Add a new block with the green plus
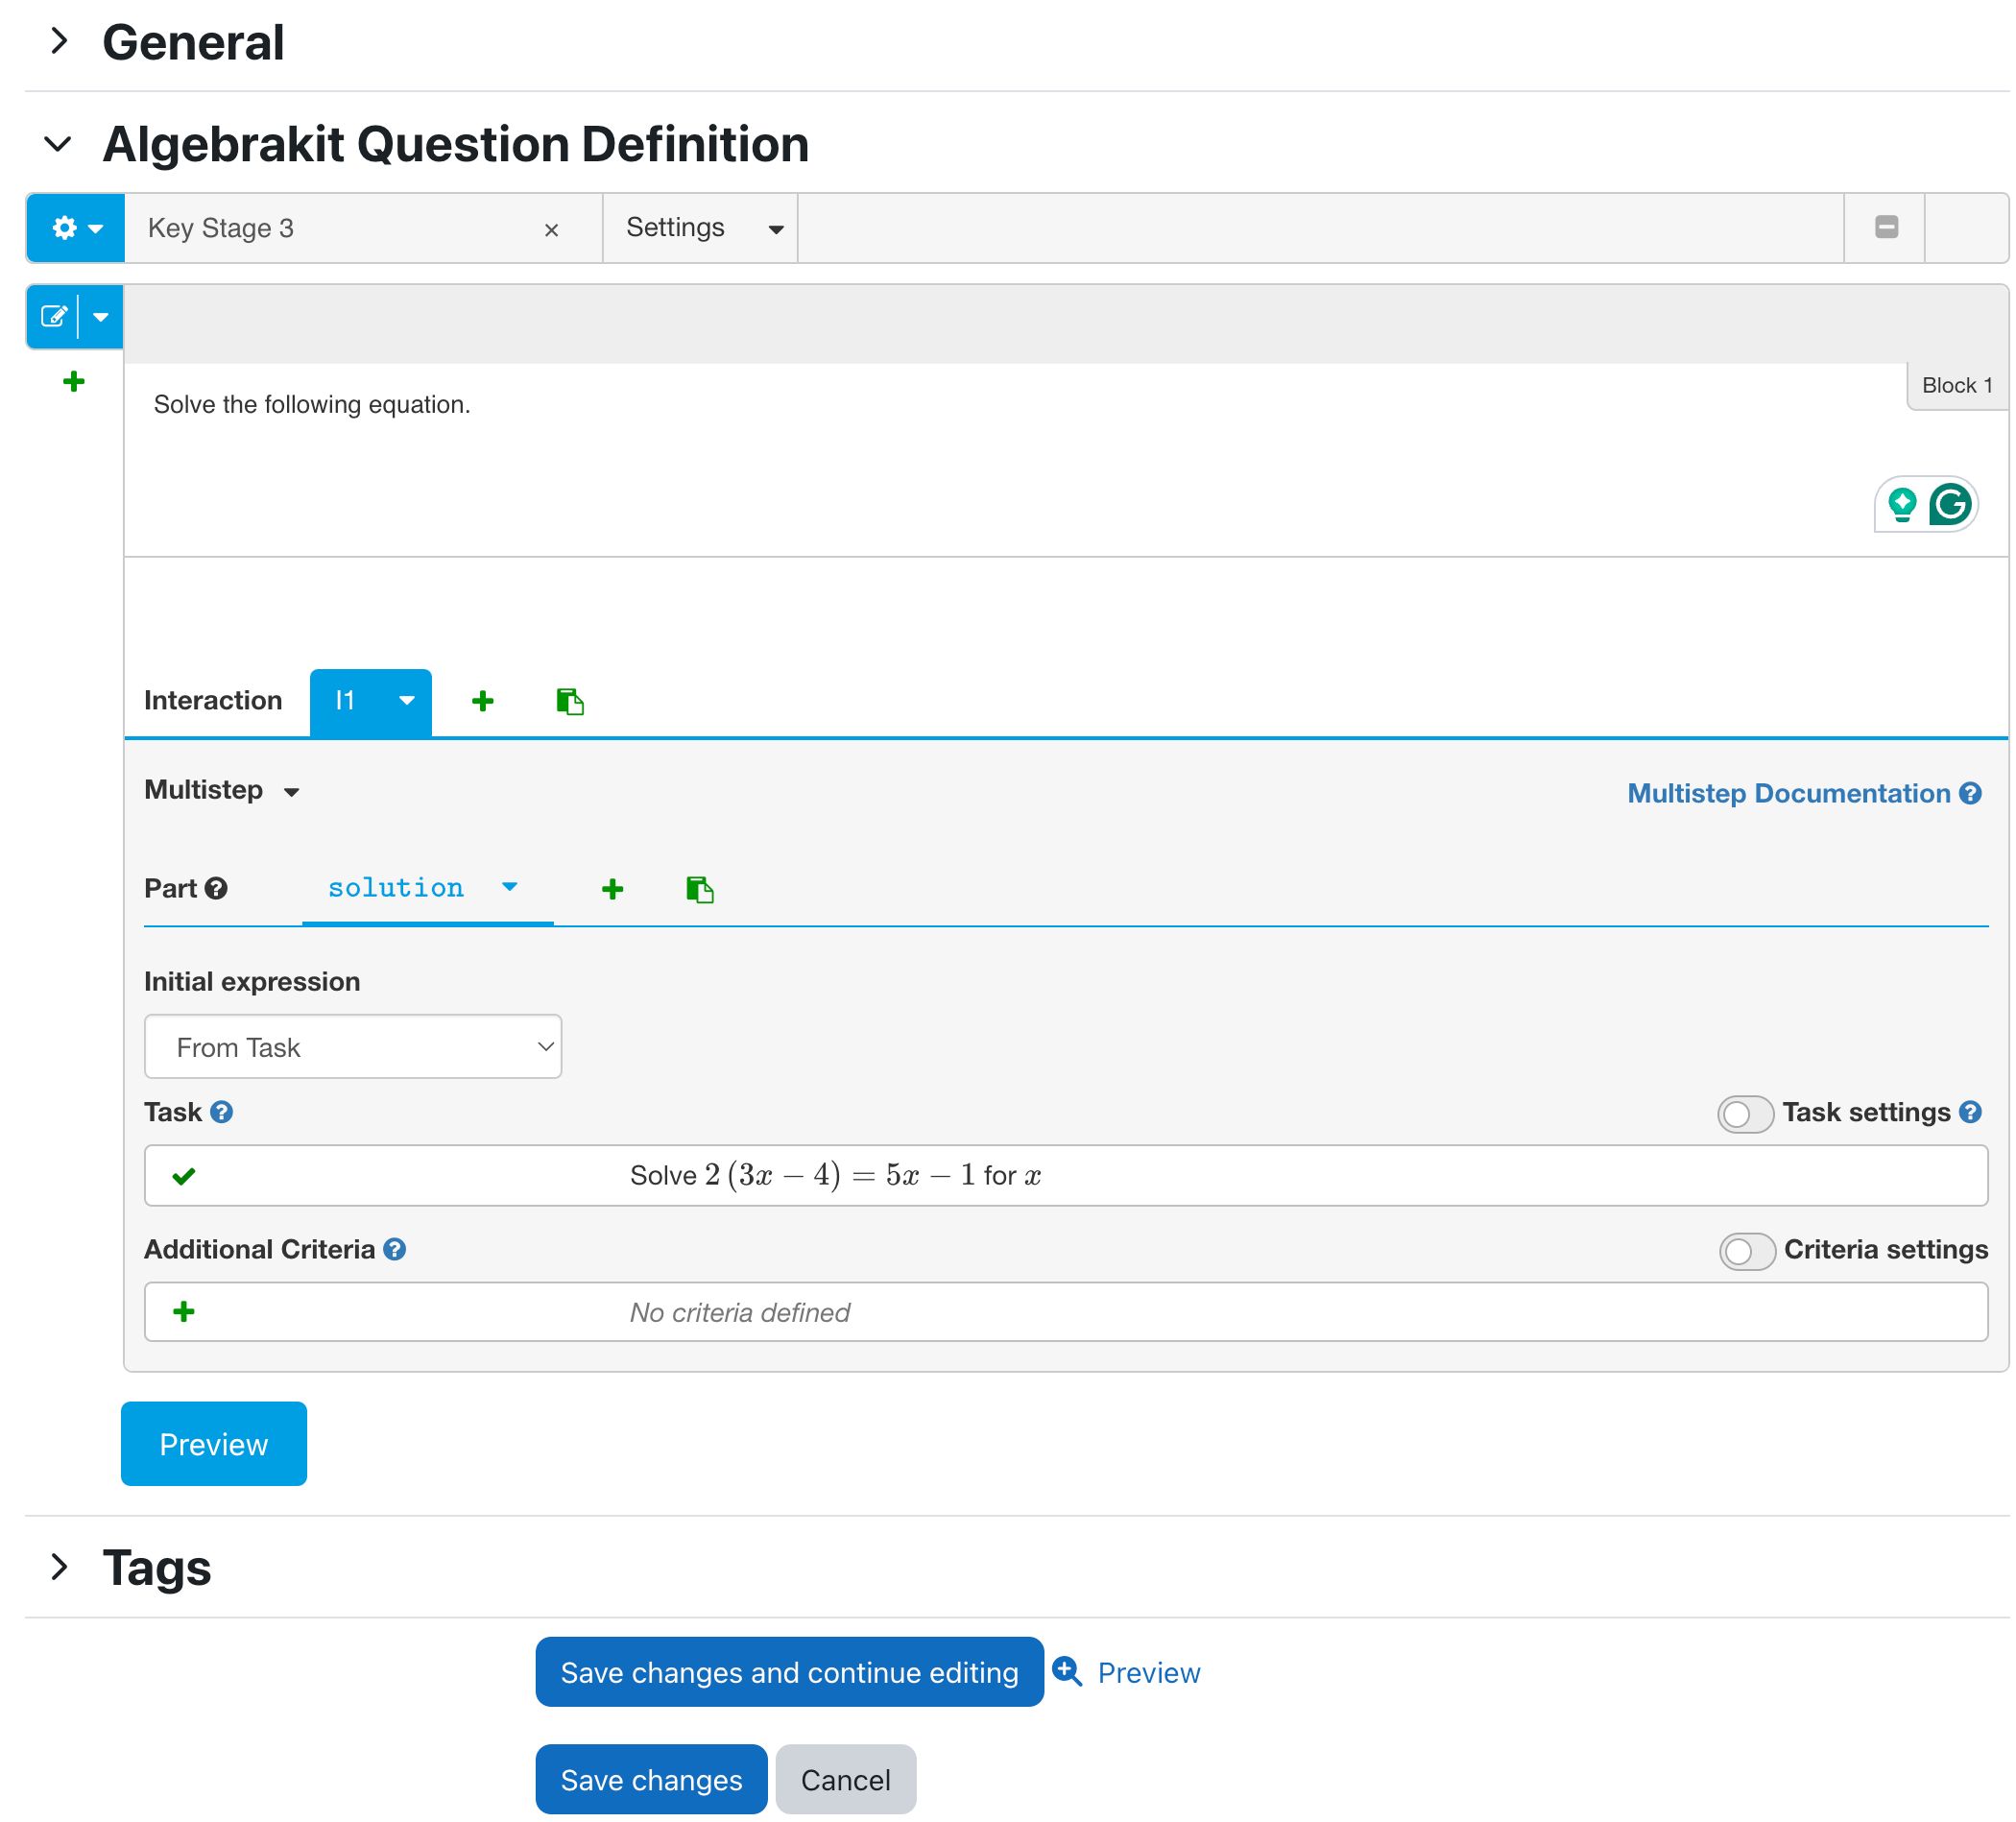 pos(72,381)
